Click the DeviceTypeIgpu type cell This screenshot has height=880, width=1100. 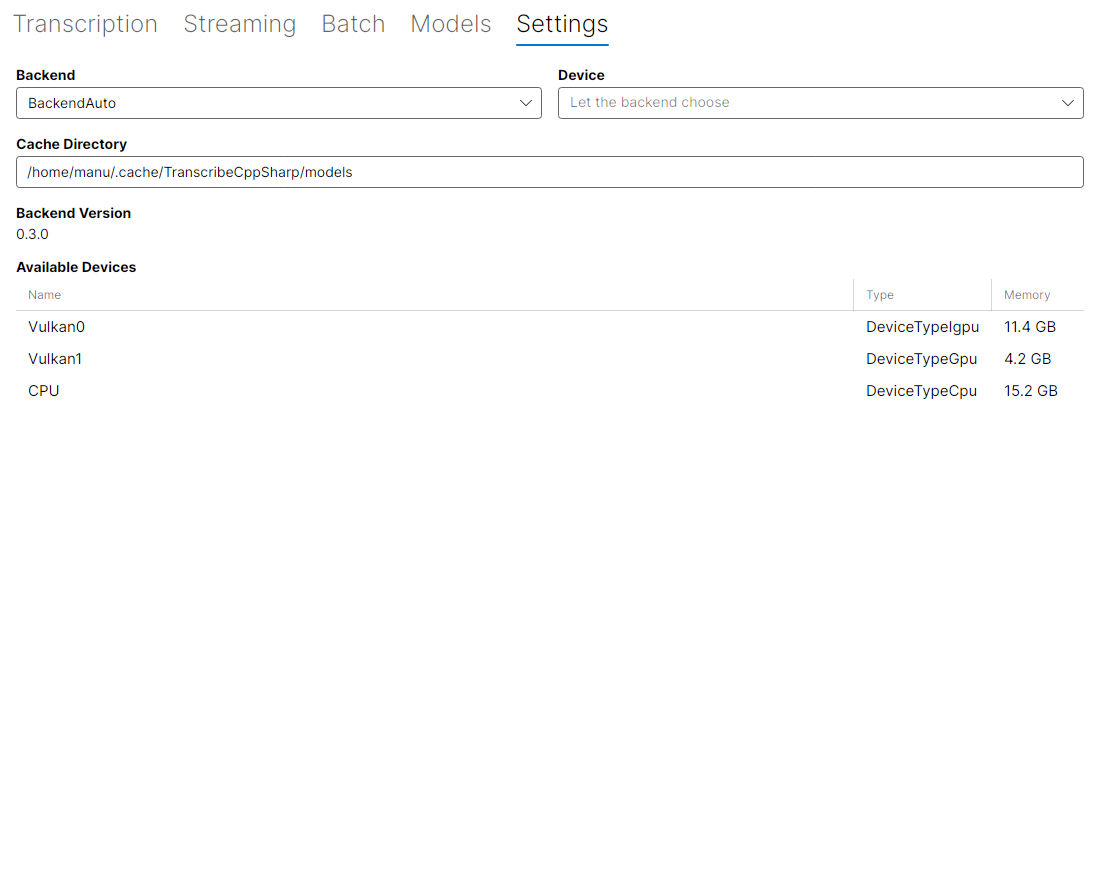coord(923,327)
